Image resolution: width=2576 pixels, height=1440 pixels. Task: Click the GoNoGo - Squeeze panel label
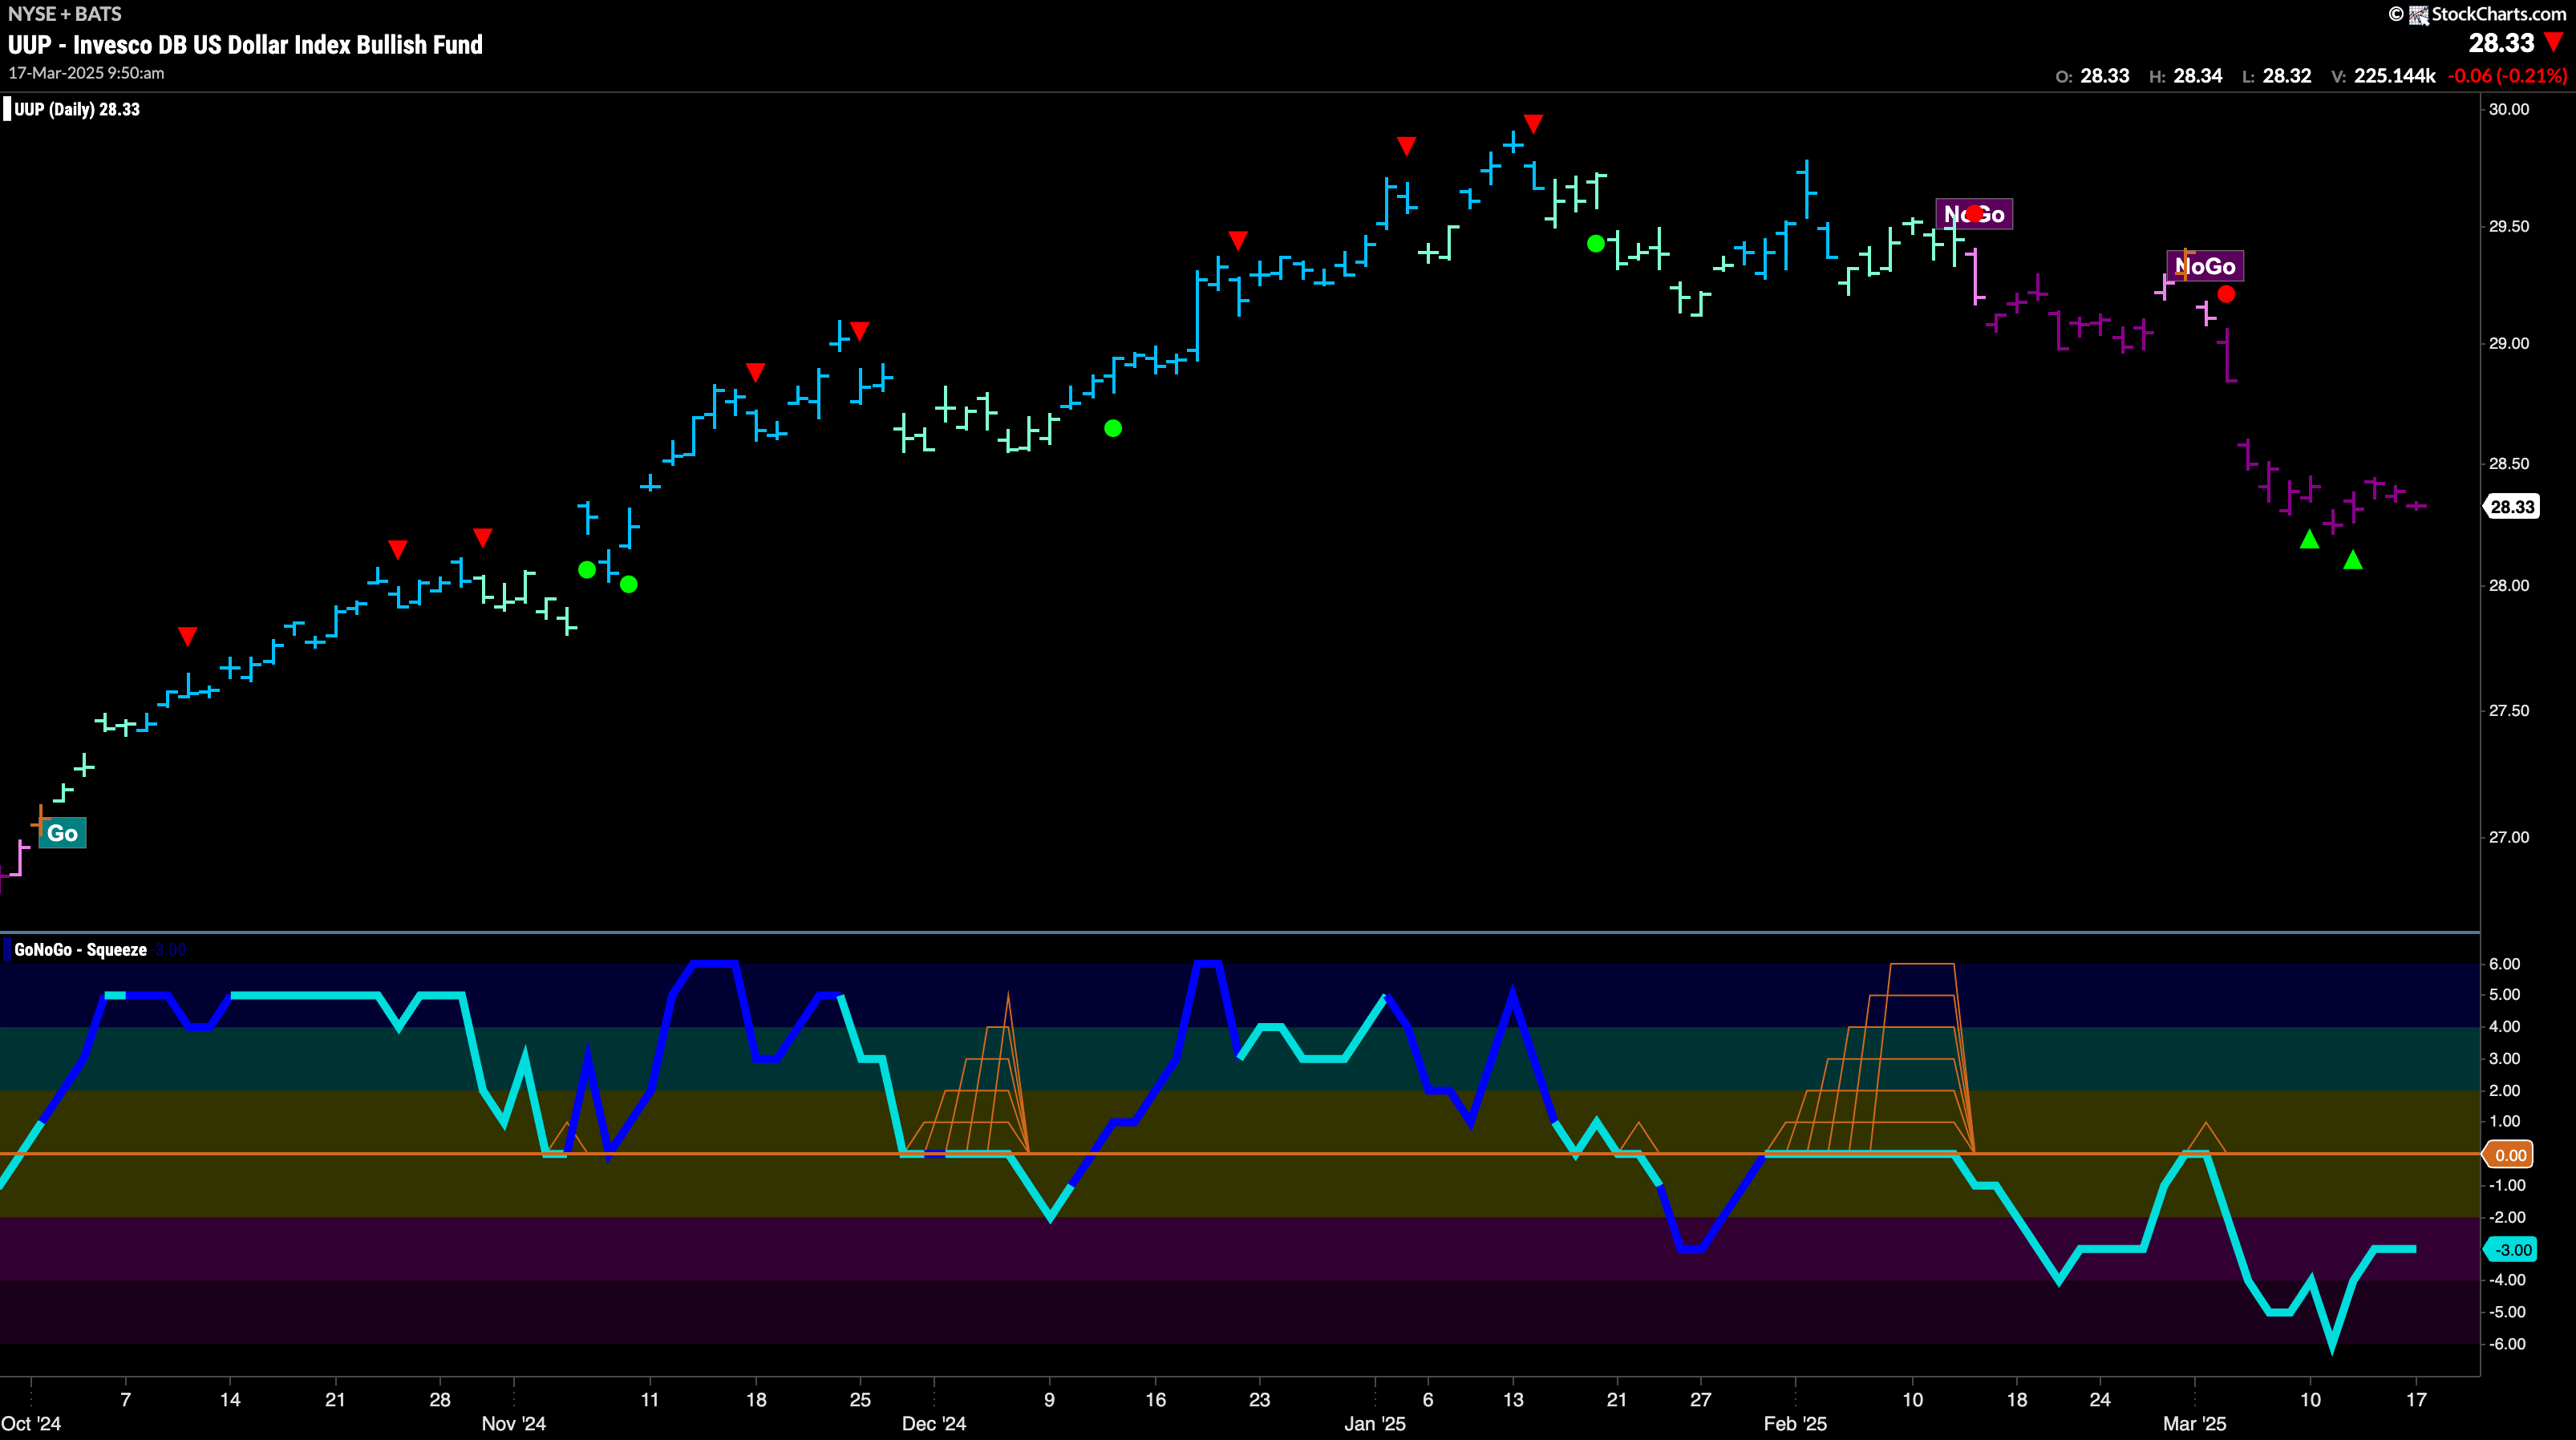[81, 949]
